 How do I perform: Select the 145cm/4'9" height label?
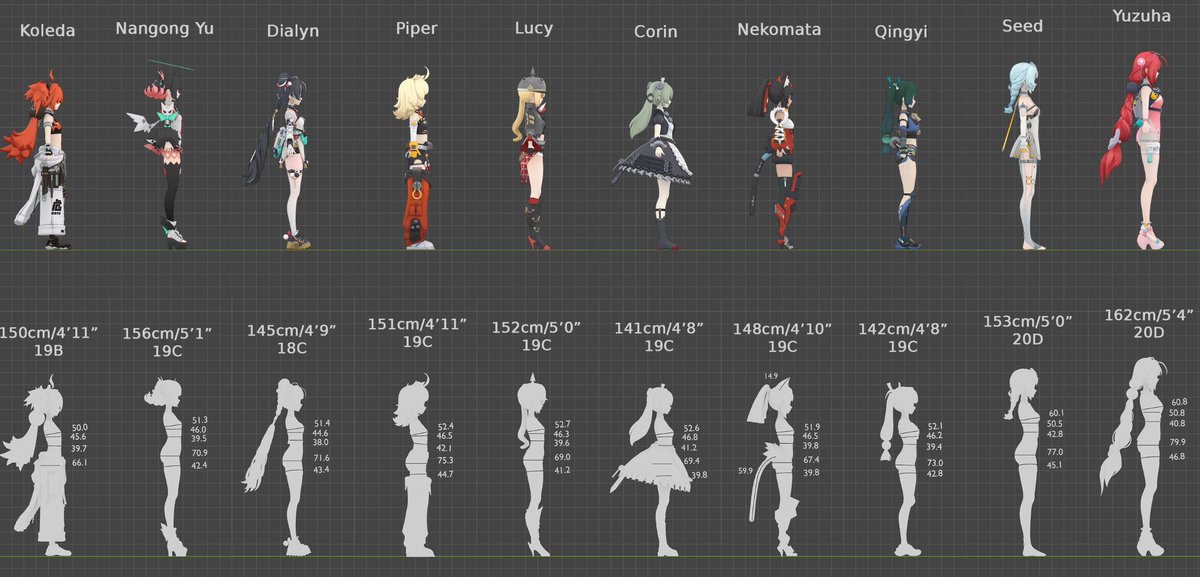click(290, 331)
